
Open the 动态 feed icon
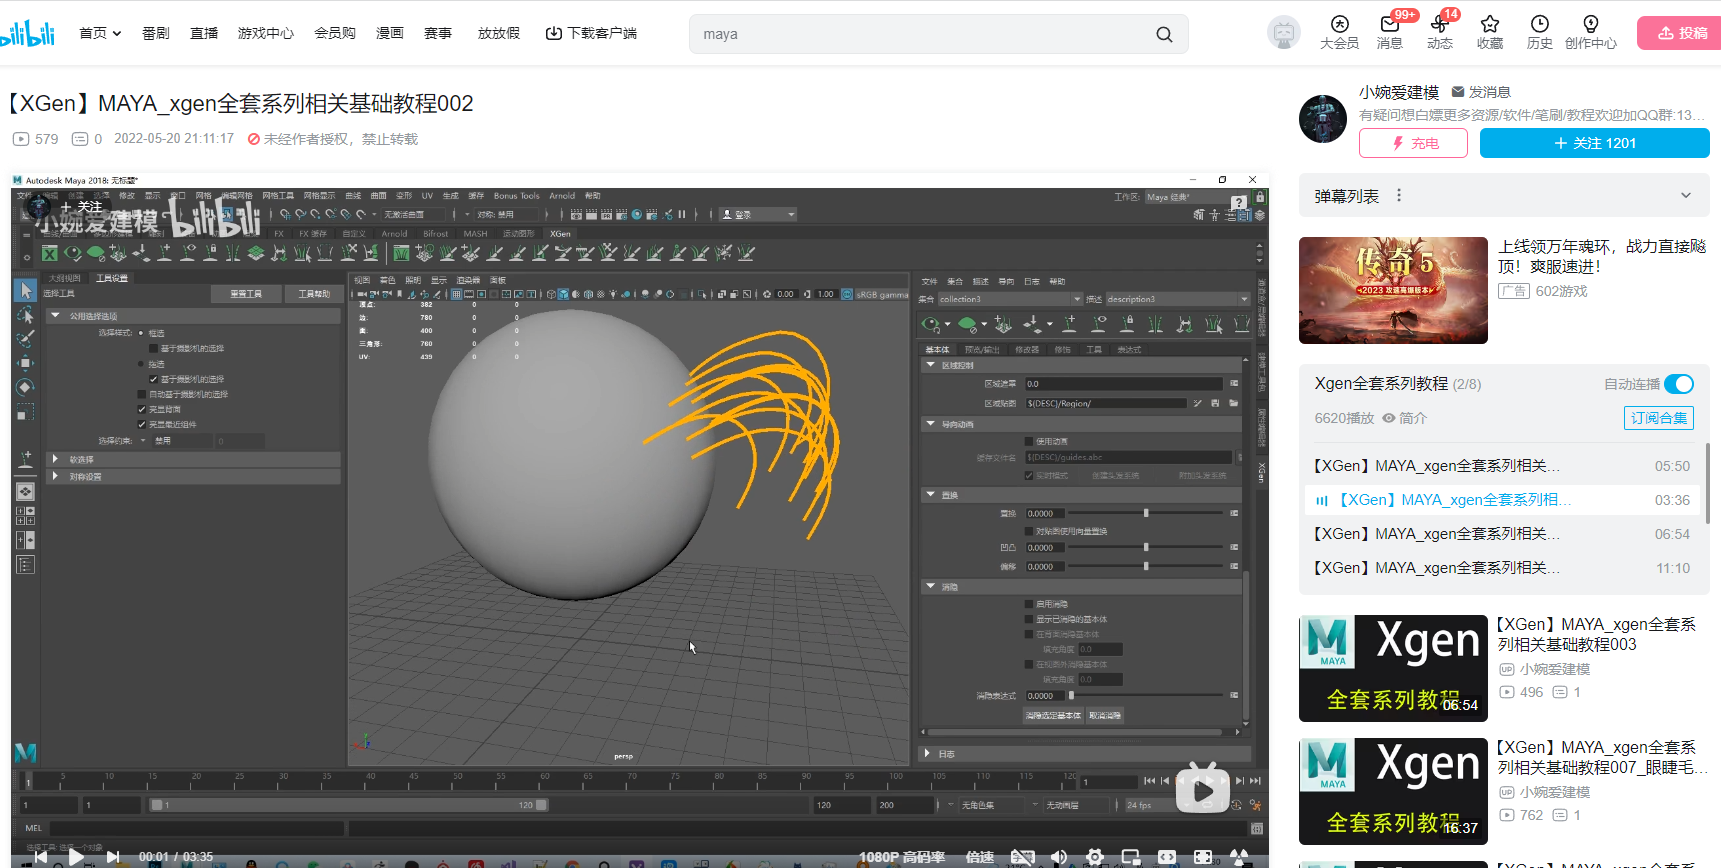click(x=1440, y=32)
